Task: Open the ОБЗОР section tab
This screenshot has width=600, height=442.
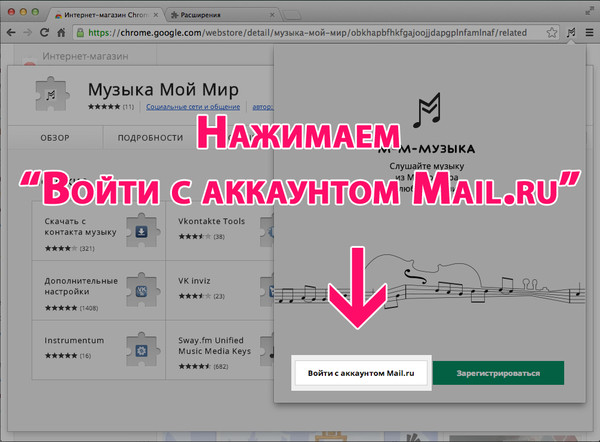Action: [55, 138]
